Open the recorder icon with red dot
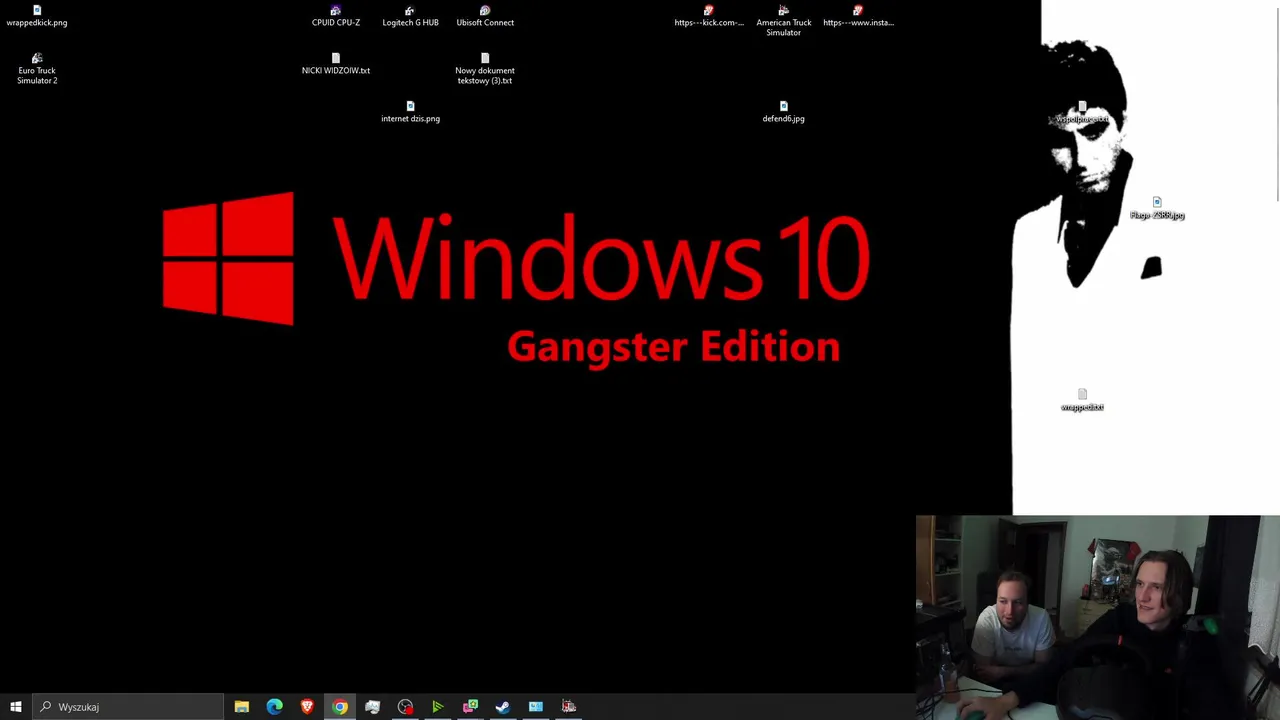The height and width of the screenshot is (720, 1280). [405, 707]
